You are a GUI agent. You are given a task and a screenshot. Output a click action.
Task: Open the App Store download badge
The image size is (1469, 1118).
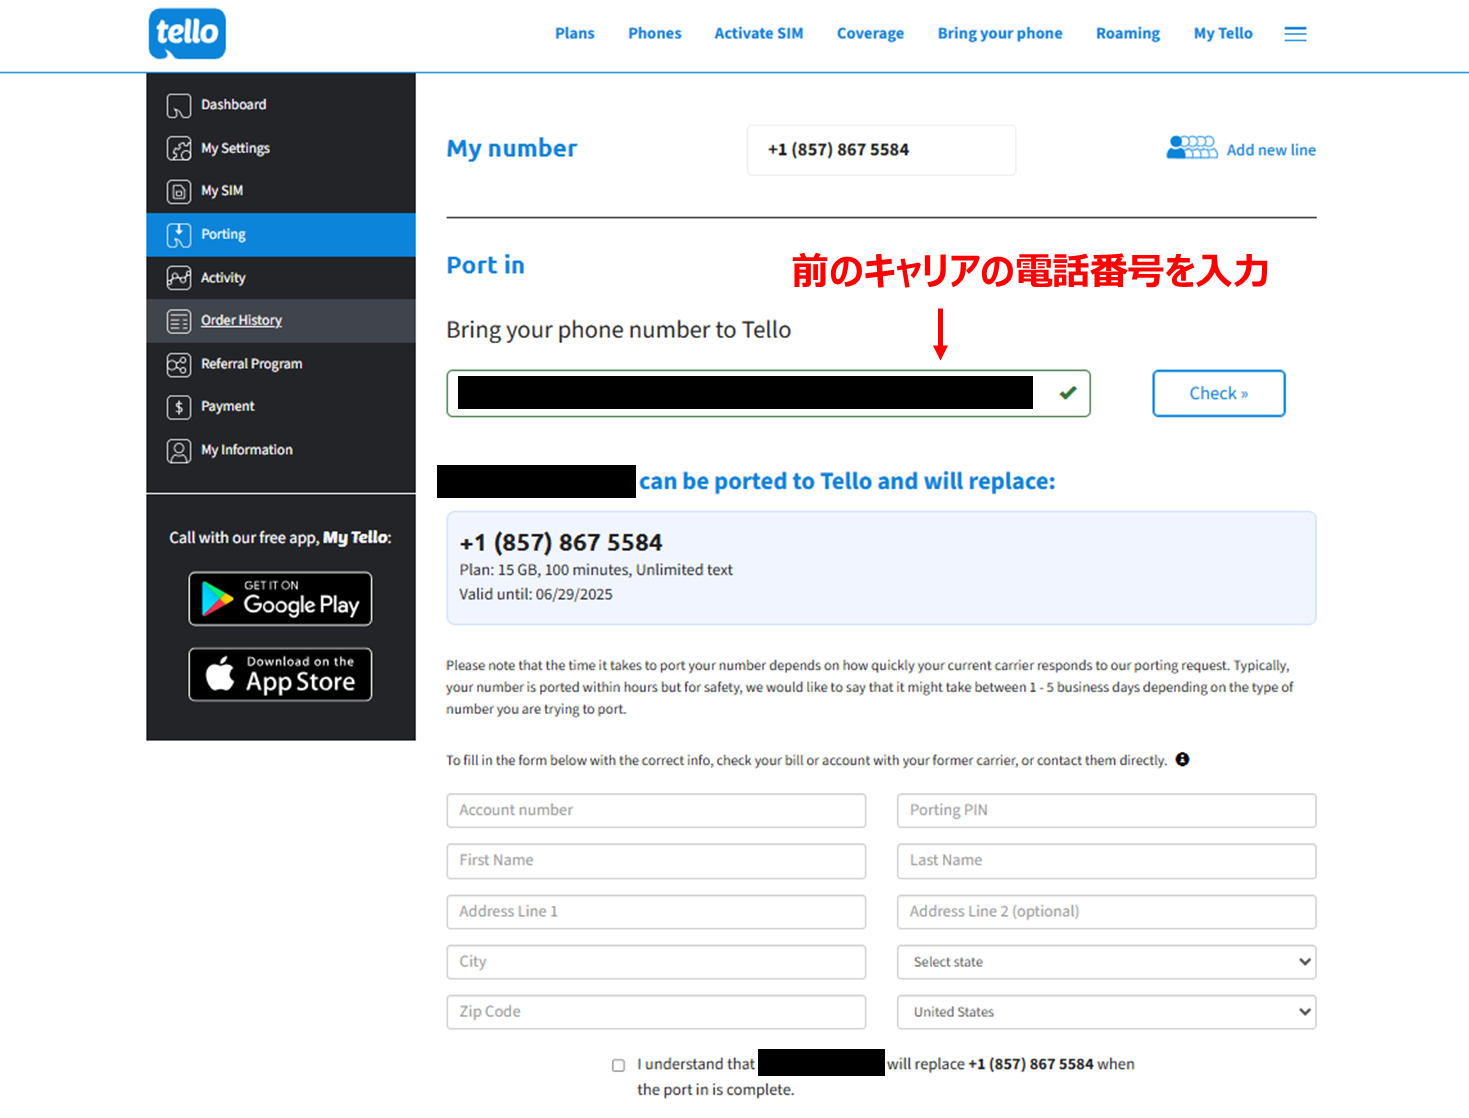(x=280, y=674)
